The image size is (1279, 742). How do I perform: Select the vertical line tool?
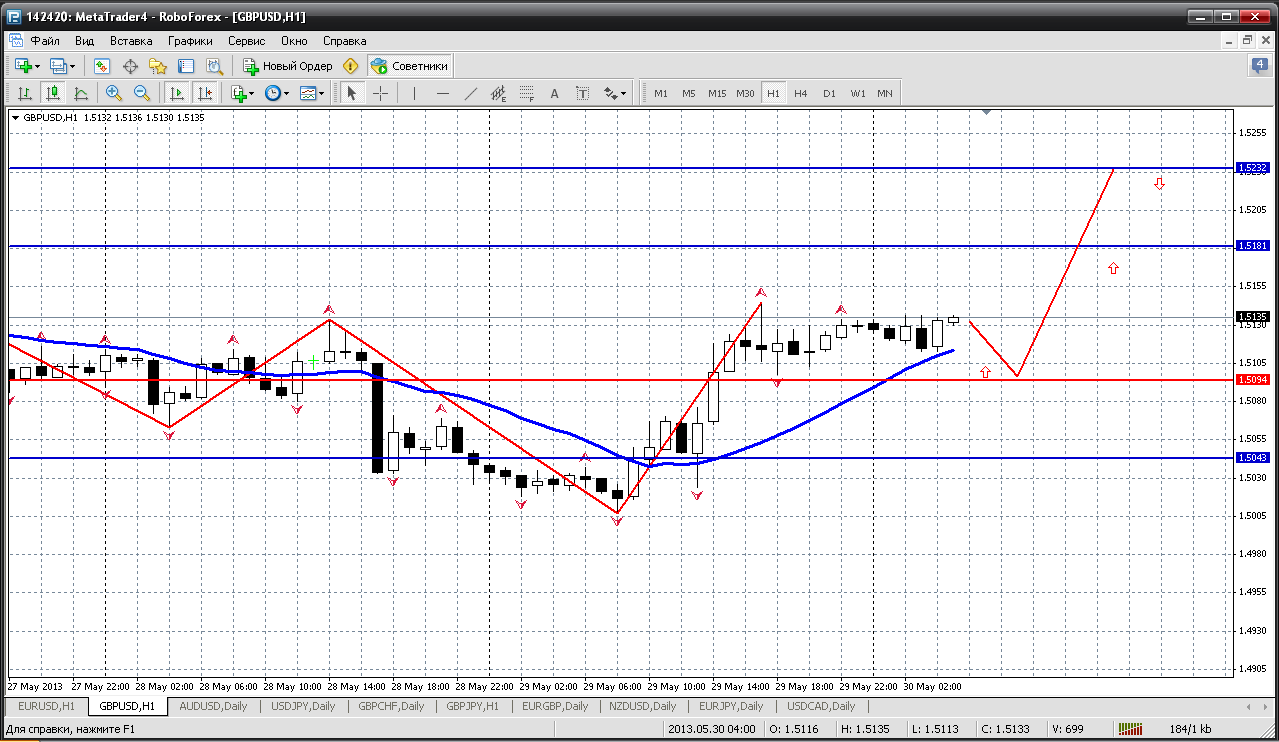414,93
